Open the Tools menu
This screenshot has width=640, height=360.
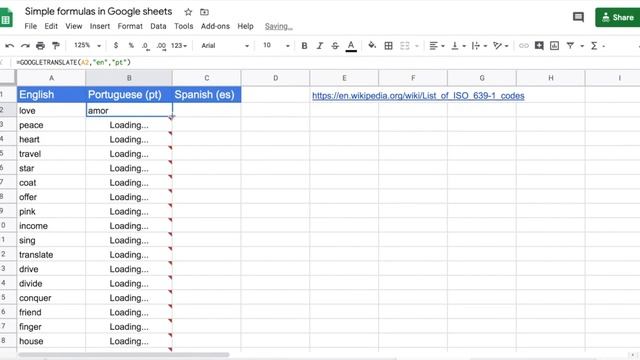(184, 26)
